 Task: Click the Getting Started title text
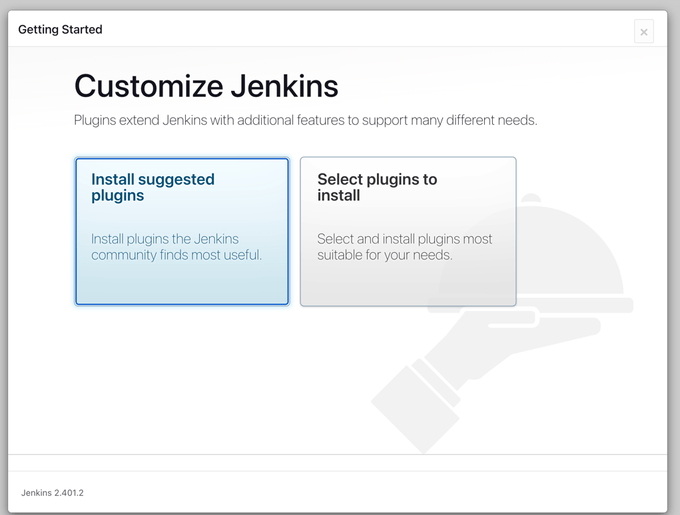pos(60,29)
